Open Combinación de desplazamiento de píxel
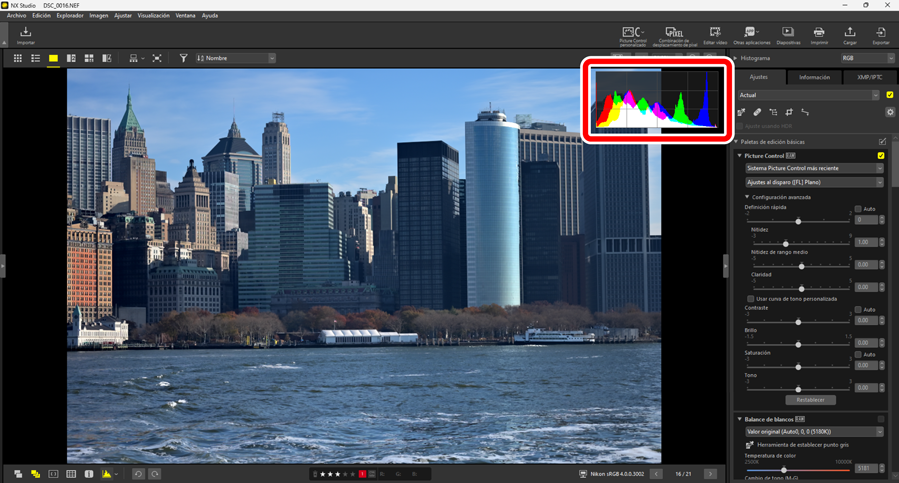The width and height of the screenshot is (899, 483). point(673,35)
